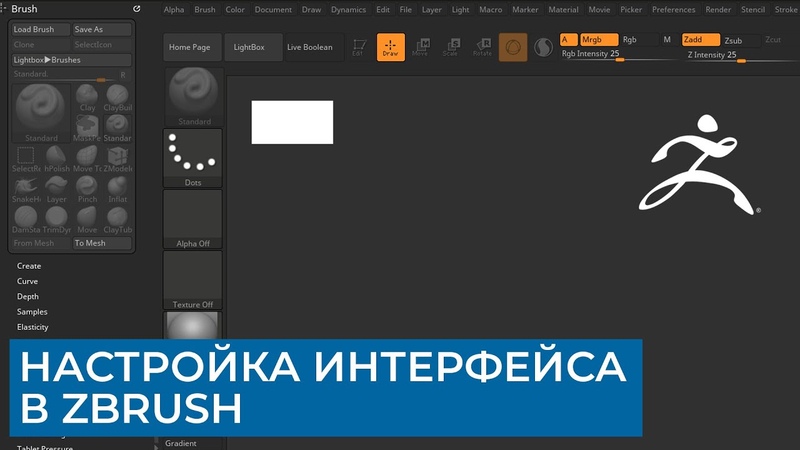800x450 pixels.
Task: Select the Pinch brush icon
Action: point(87,190)
